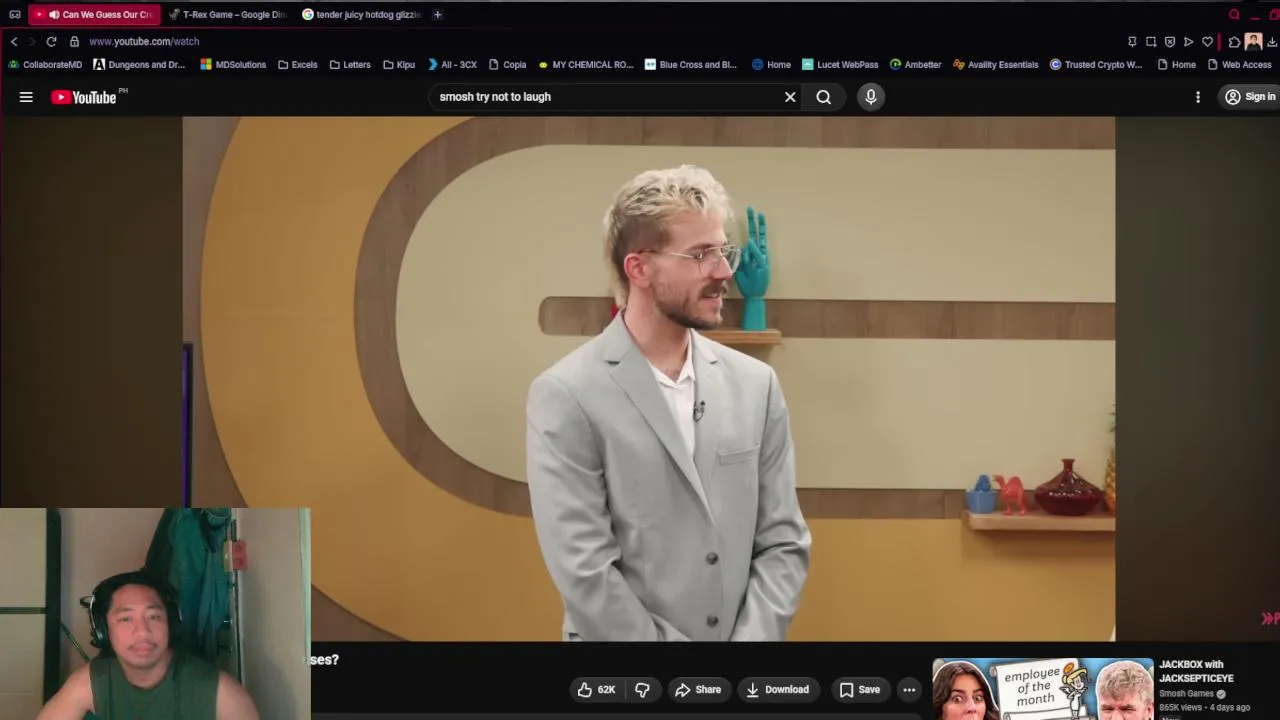This screenshot has width=1280, height=720.
Task: Open a new browser tab
Action: pos(437,14)
